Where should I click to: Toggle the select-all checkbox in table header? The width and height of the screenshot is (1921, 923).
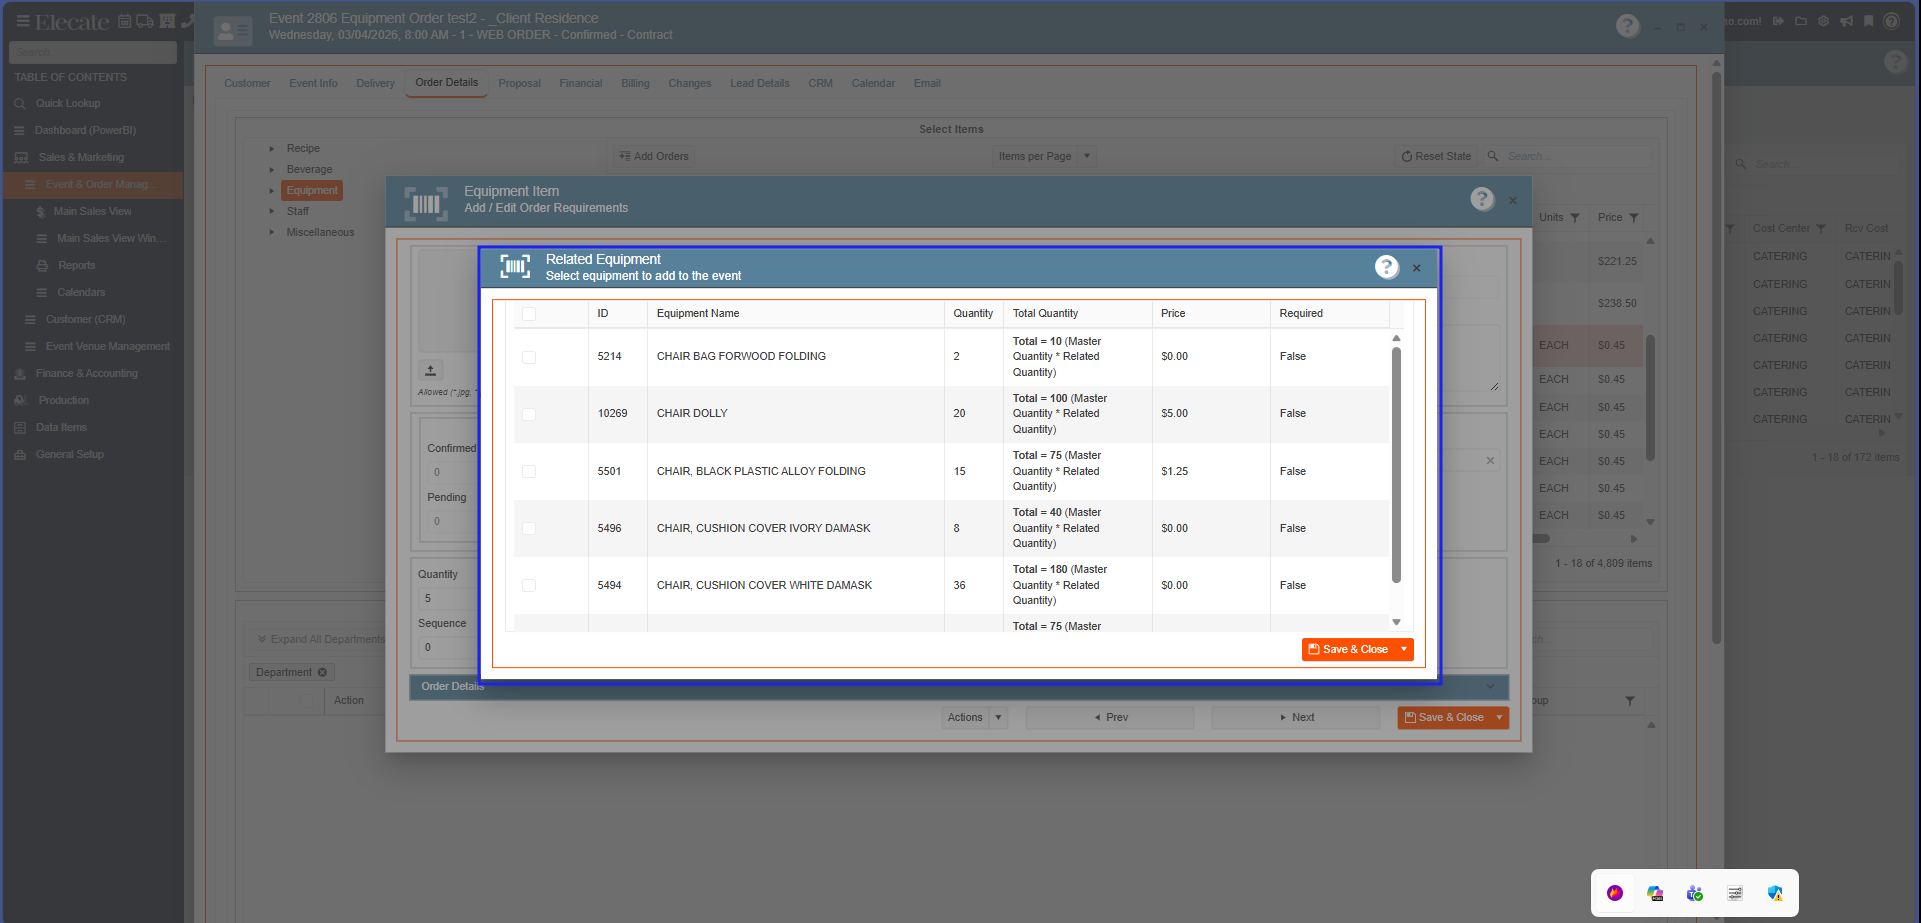[529, 314]
